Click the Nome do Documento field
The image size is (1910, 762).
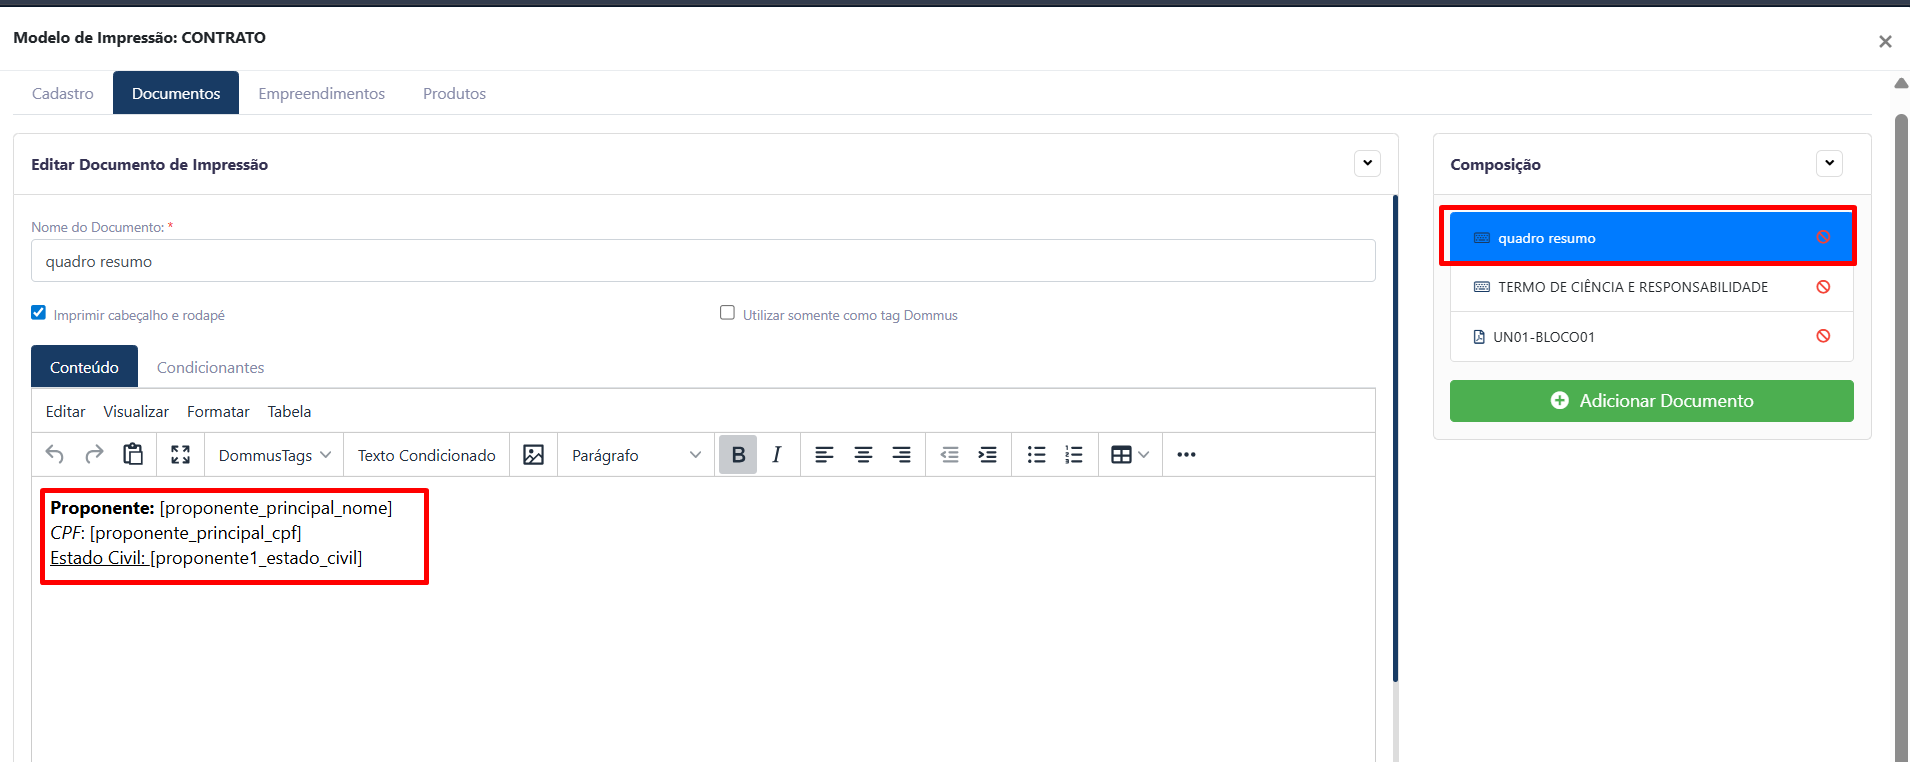click(x=703, y=261)
